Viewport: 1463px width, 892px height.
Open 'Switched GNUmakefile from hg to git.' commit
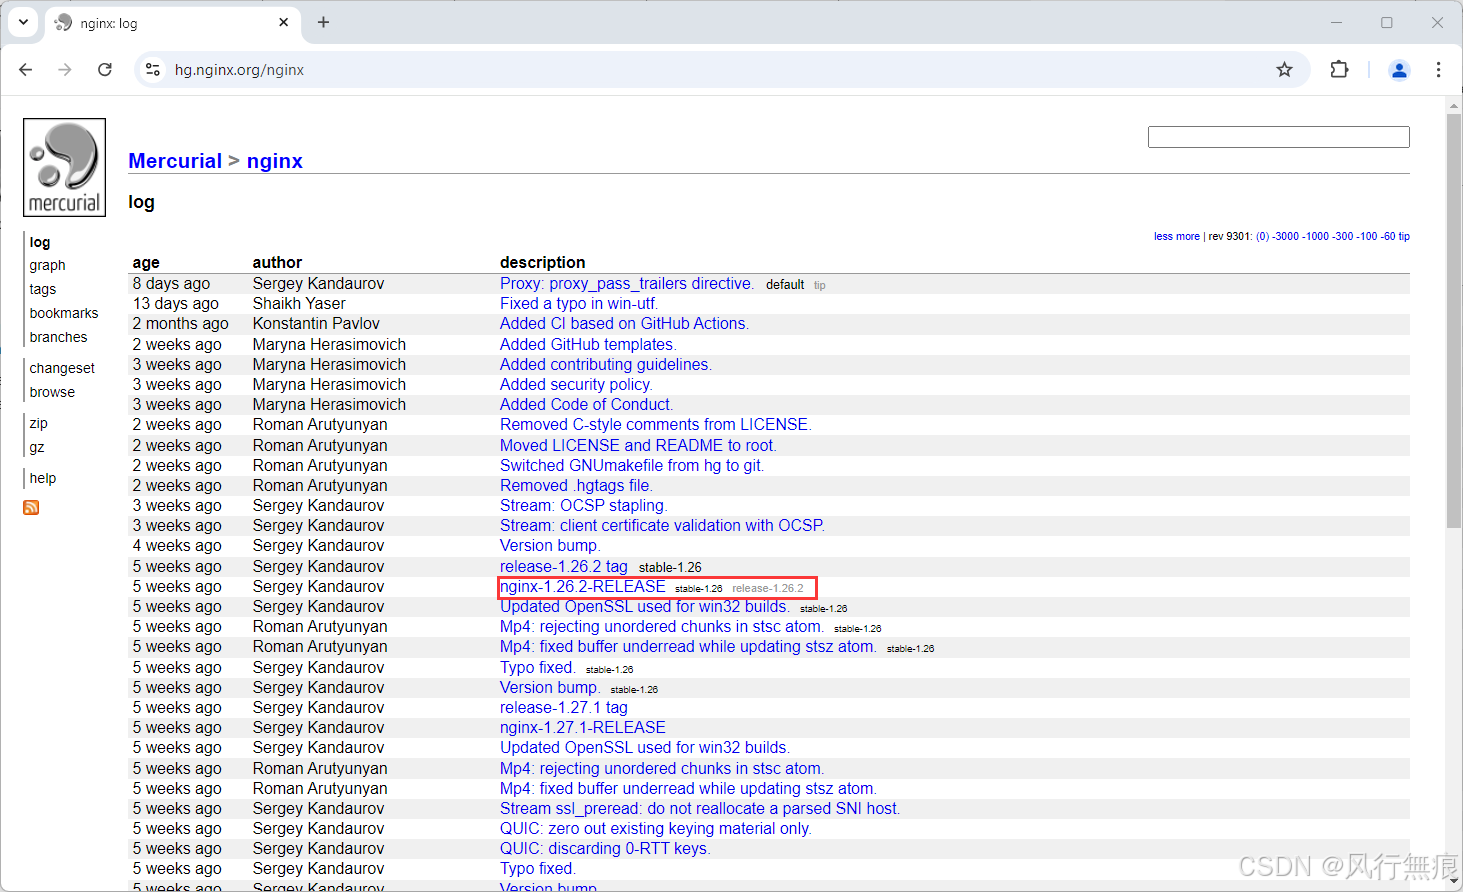(x=632, y=466)
